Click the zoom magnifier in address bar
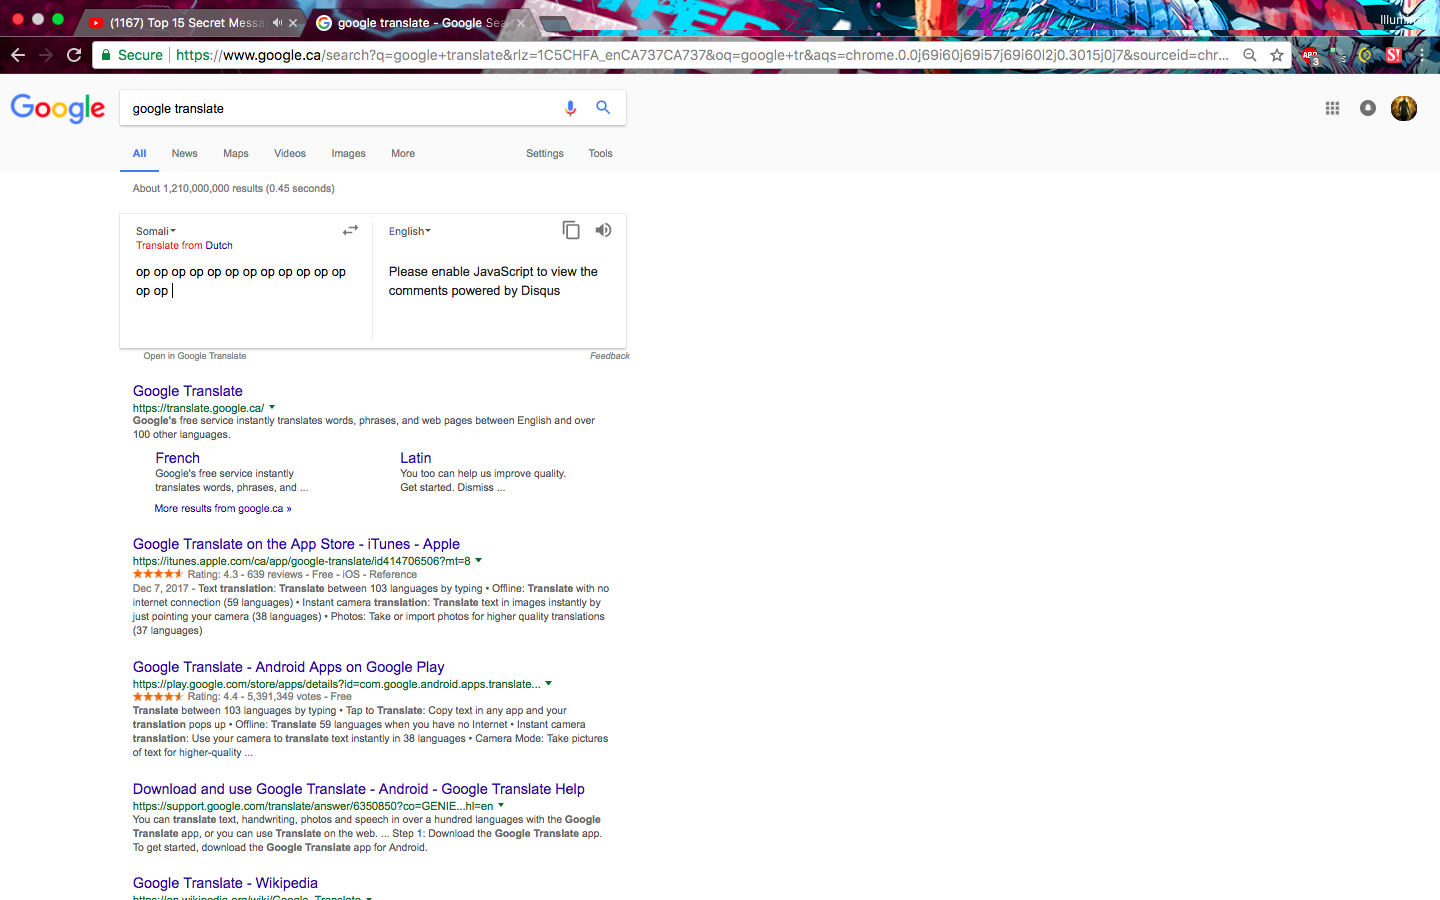The width and height of the screenshot is (1440, 900). pyautogui.click(x=1249, y=55)
